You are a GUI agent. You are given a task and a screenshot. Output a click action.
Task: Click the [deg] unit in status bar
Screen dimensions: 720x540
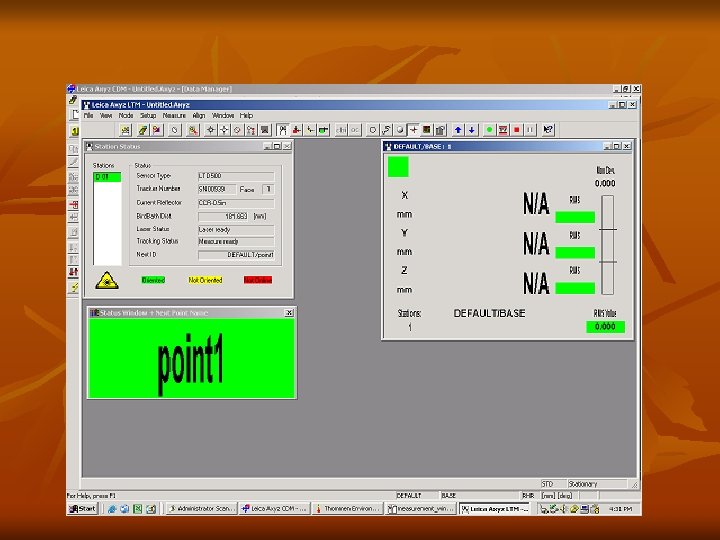tap(565, 496)
